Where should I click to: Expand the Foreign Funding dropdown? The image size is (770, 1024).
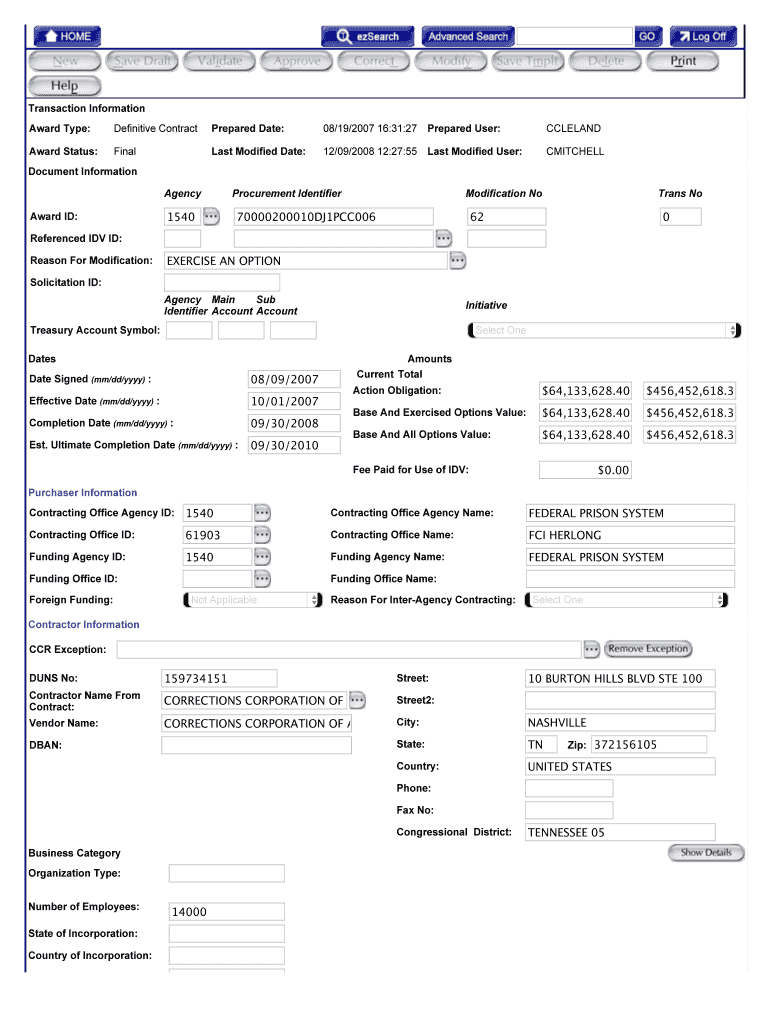pyautogui.click(x=253, y=600)
